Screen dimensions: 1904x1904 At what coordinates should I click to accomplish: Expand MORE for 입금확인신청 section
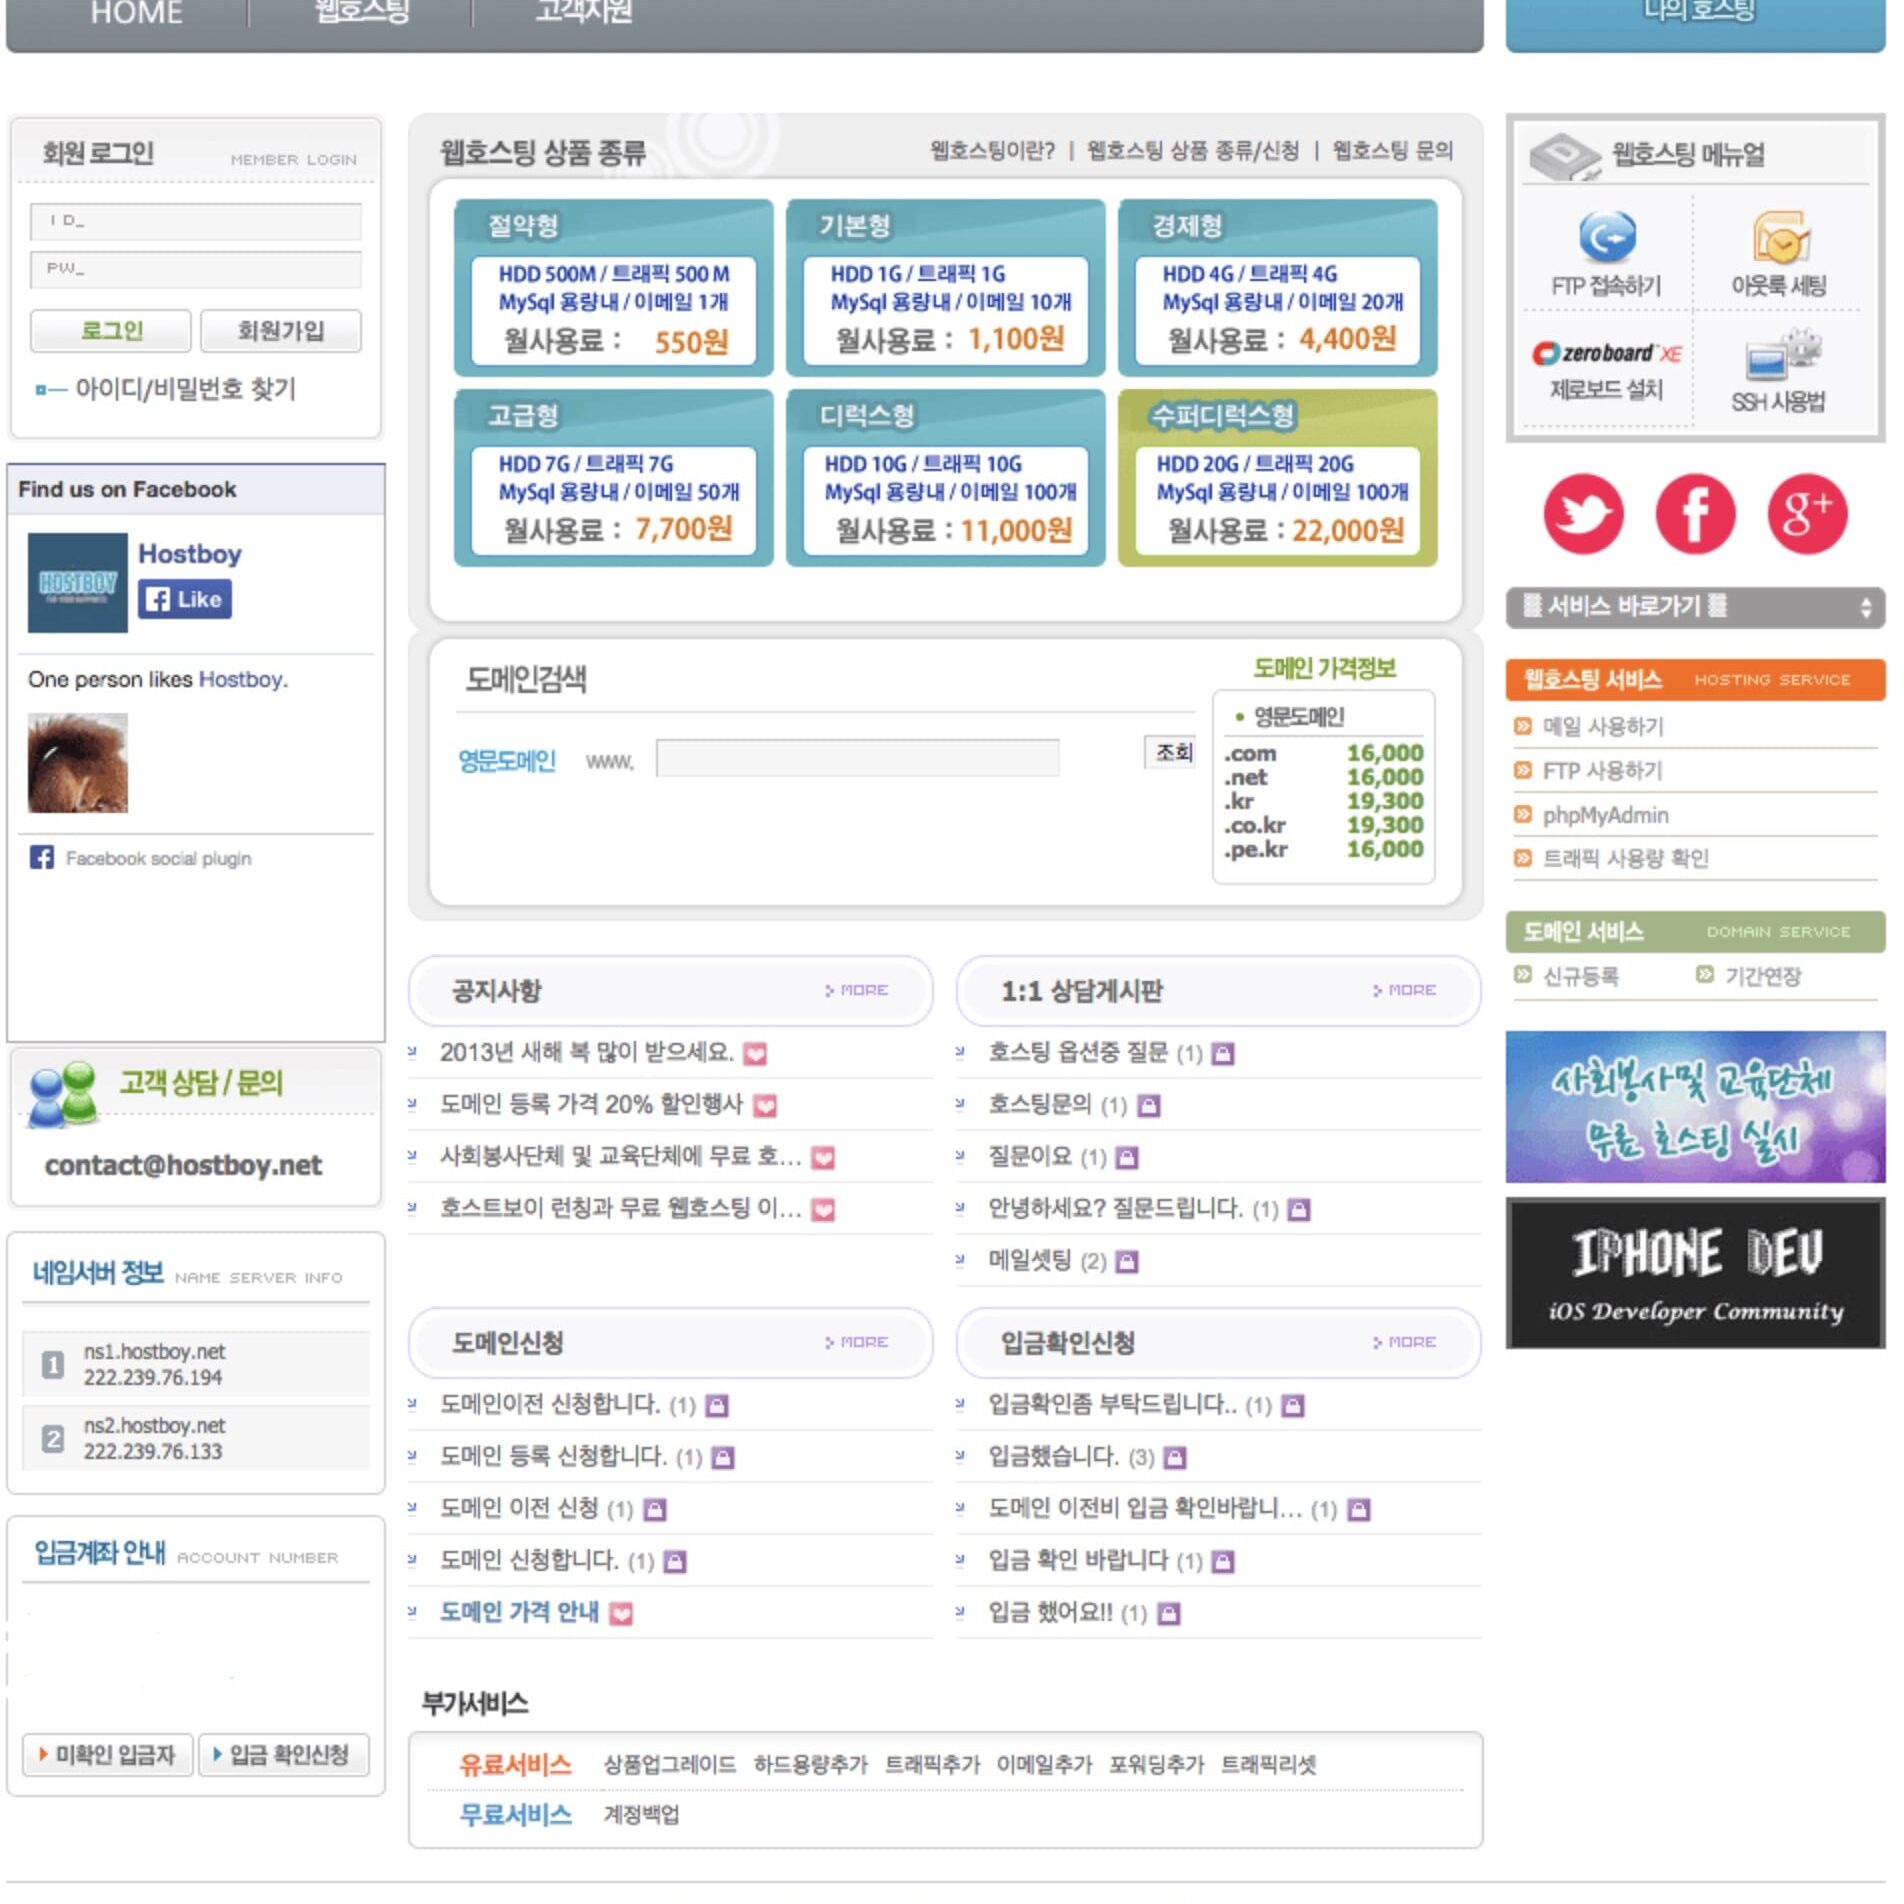[x=1405, y=1342]
